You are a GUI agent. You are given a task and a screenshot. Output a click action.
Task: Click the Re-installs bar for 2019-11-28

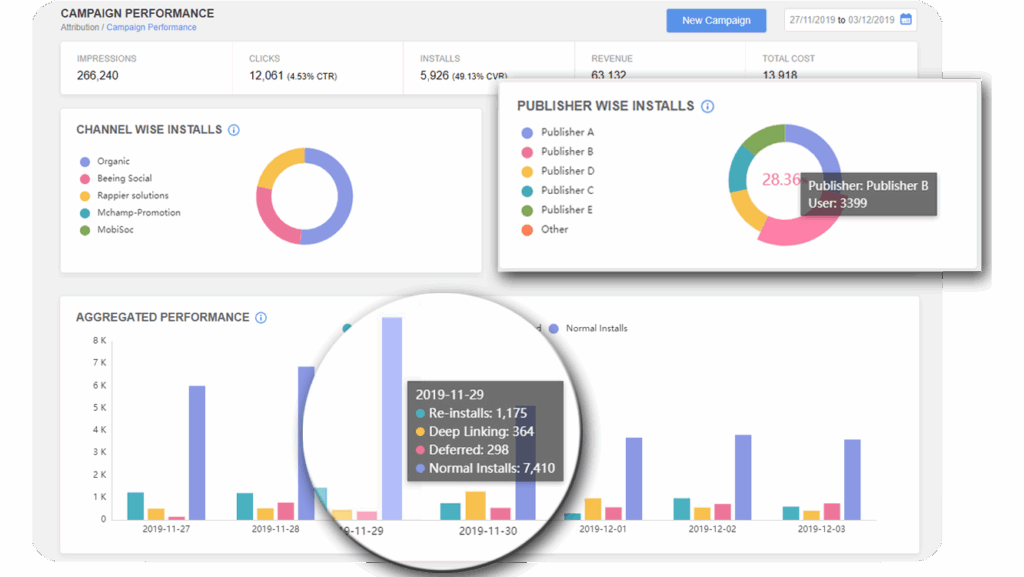pos(245,507)
